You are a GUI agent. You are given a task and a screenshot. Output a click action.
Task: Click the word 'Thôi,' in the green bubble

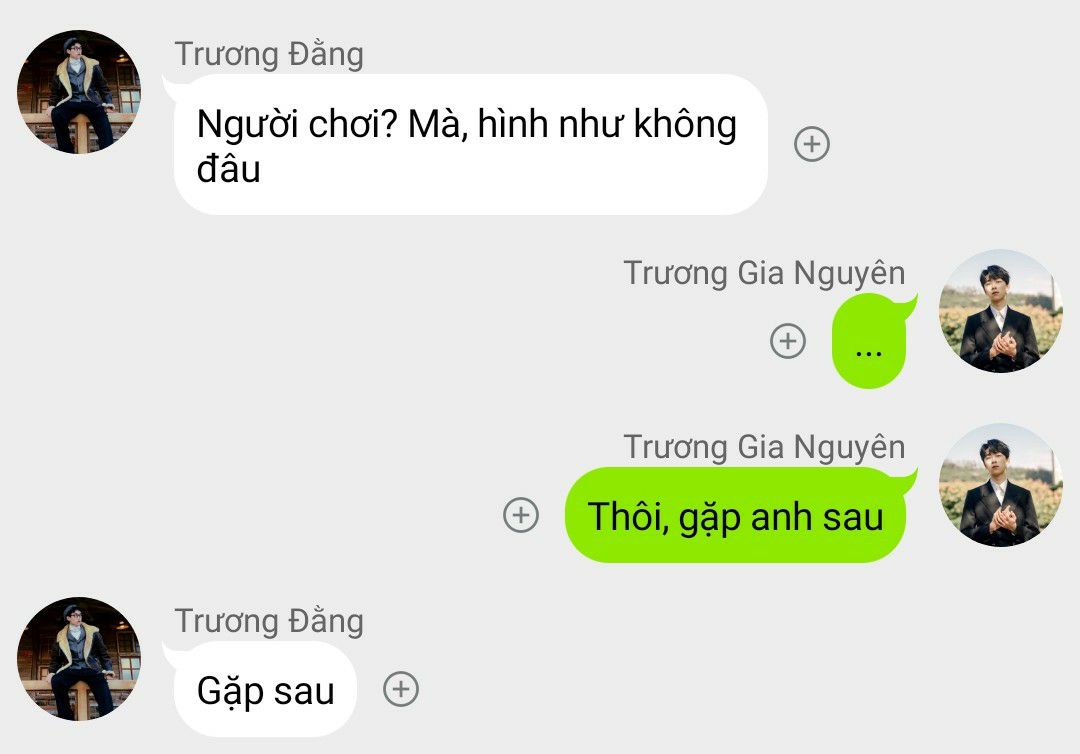click(x=628, y=516)
